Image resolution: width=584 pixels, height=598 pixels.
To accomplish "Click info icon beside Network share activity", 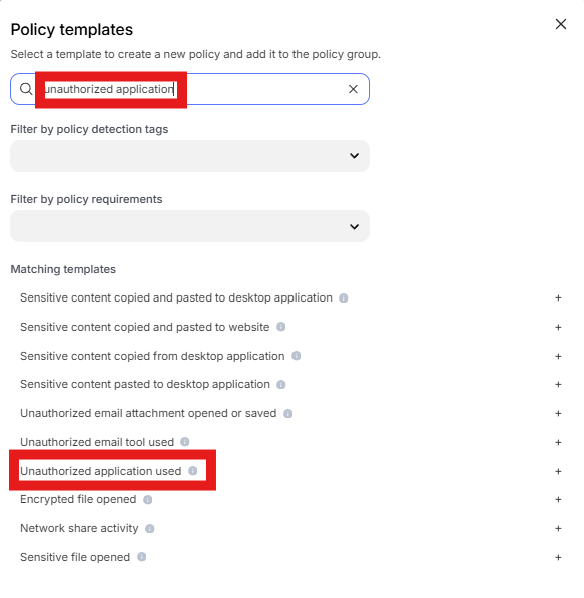I will pyautogui.click(x=150, y=529).
